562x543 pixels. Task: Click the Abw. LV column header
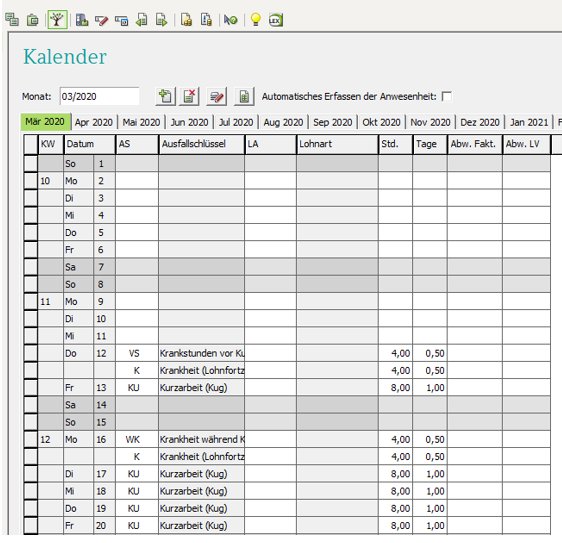tap(527, 144)
